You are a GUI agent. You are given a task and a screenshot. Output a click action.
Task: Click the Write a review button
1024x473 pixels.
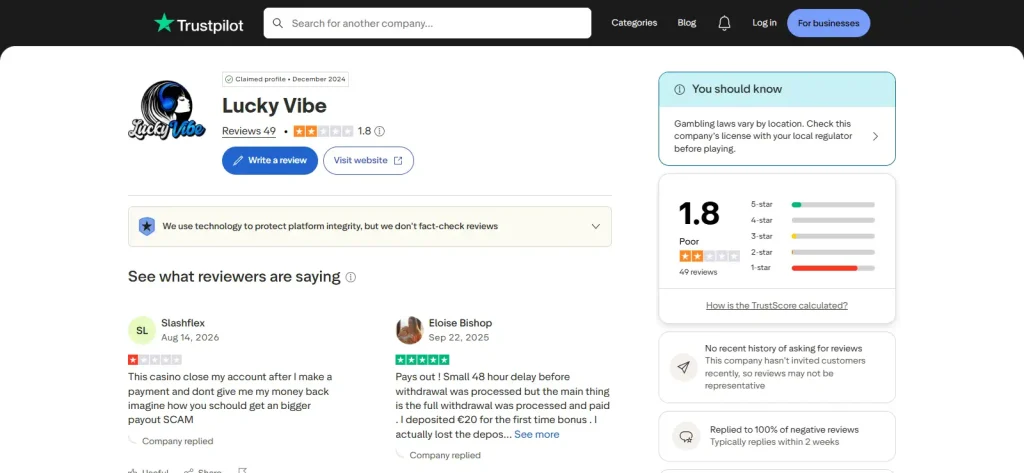pyautogui.click(x=270, y=161)
